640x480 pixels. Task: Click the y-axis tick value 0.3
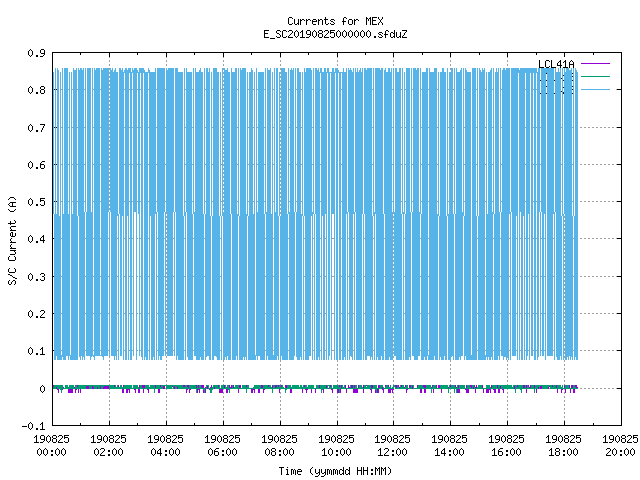click(36, 277)
